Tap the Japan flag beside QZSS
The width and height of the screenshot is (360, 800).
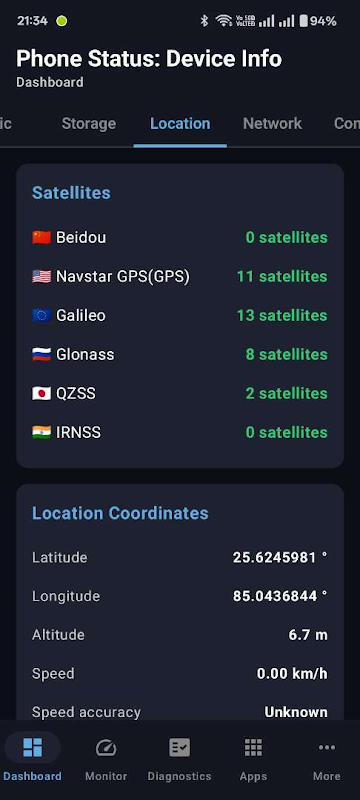[41, 393]
